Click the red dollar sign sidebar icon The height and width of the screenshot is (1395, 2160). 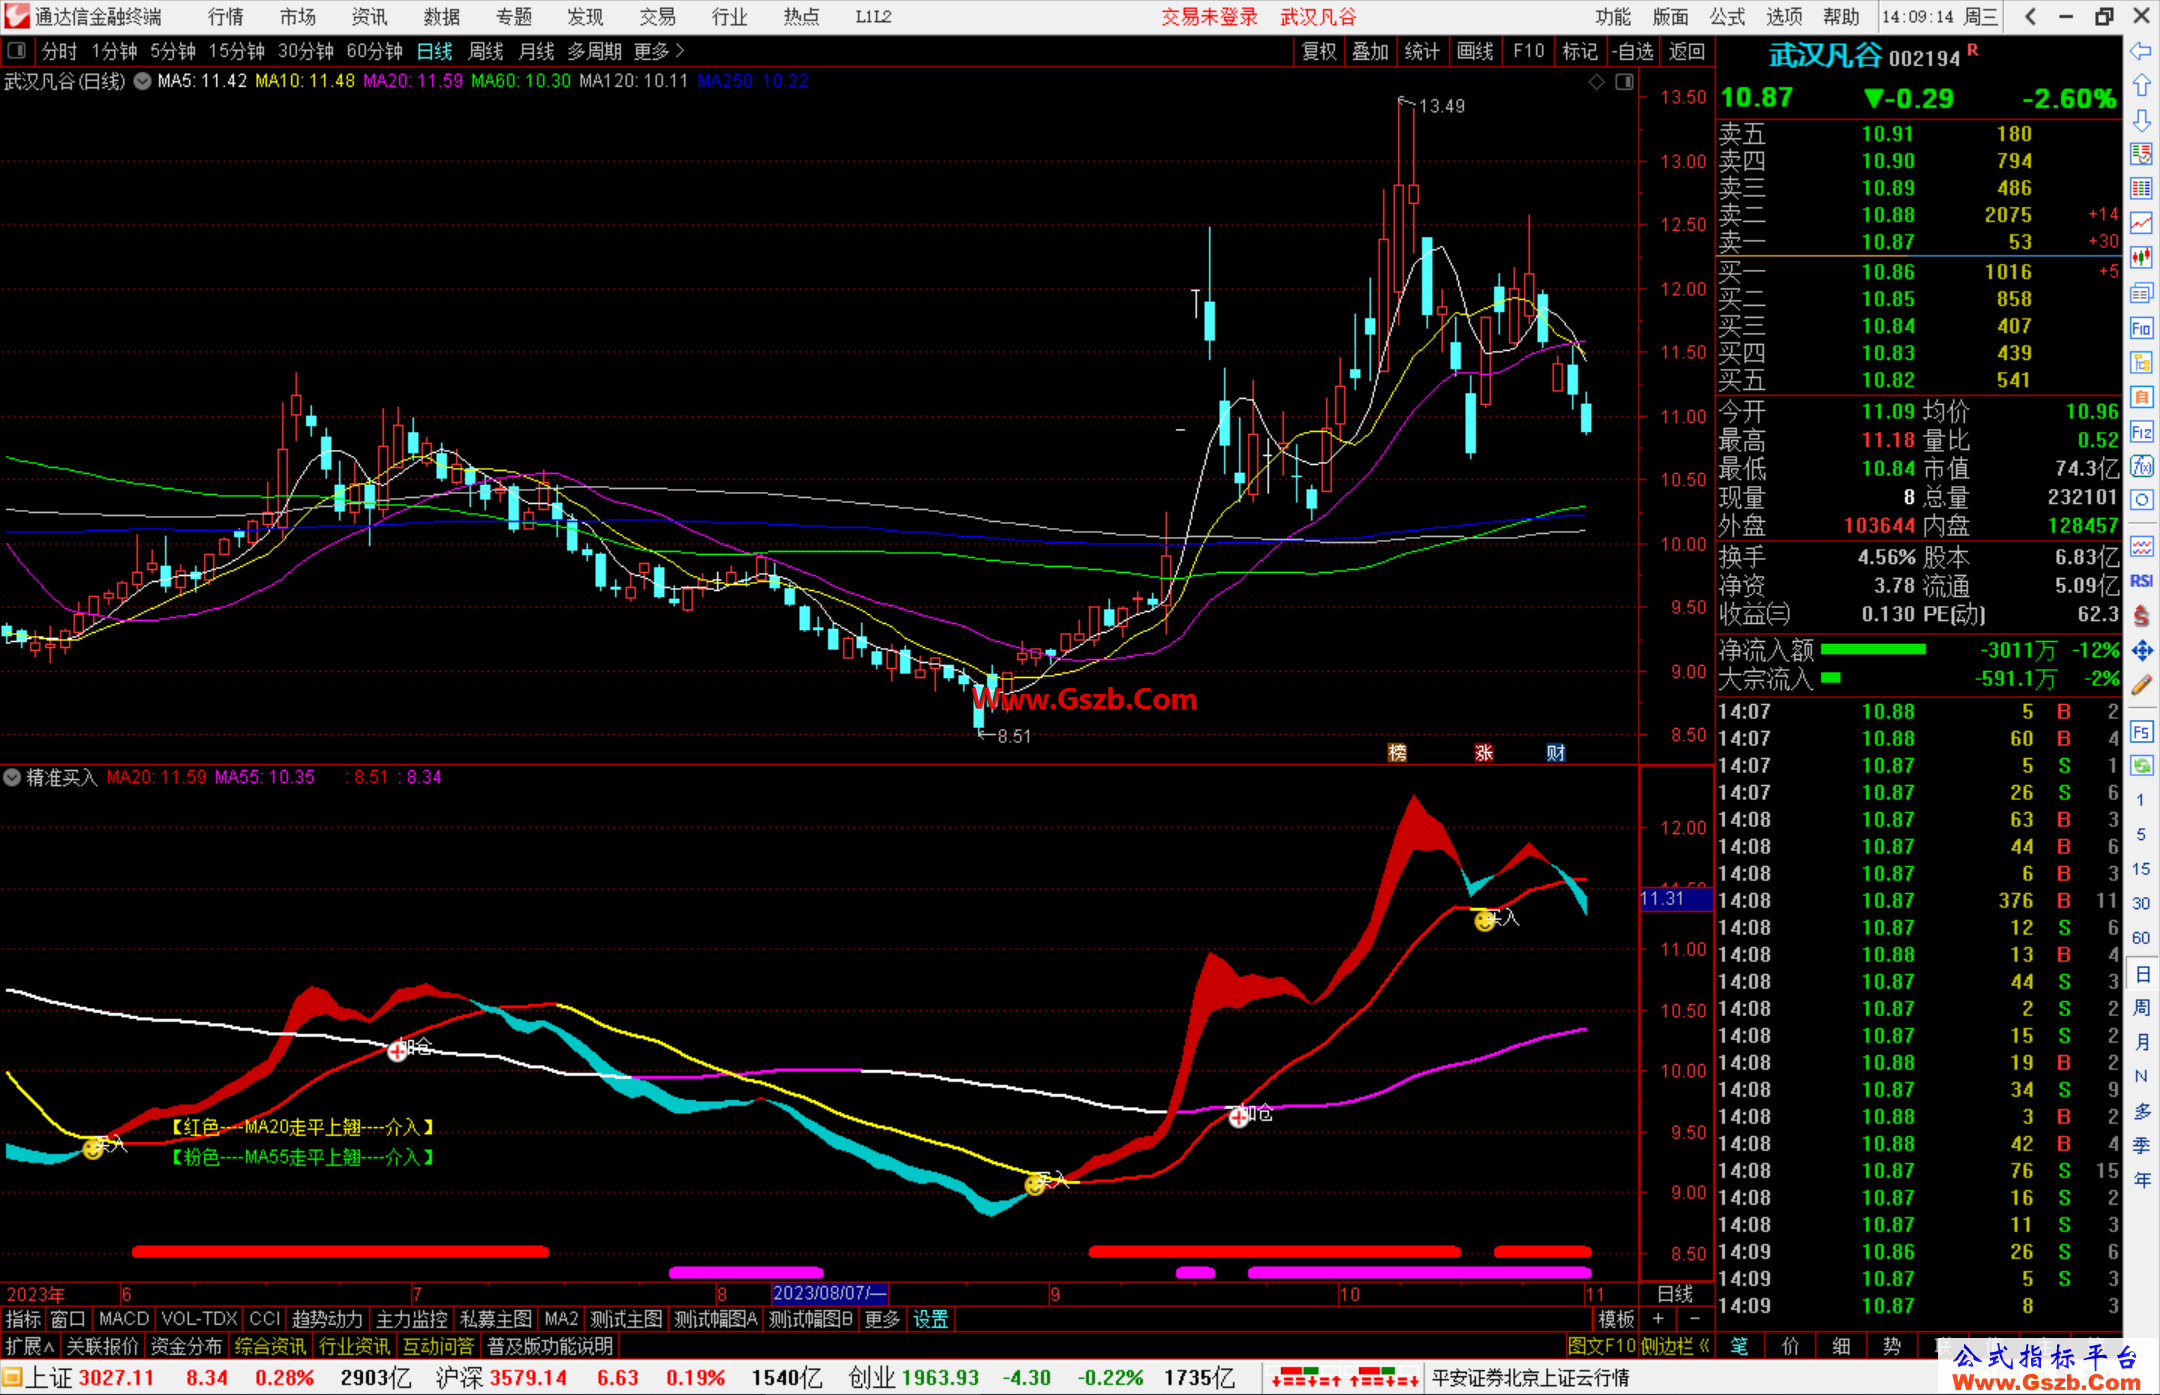2141,616
